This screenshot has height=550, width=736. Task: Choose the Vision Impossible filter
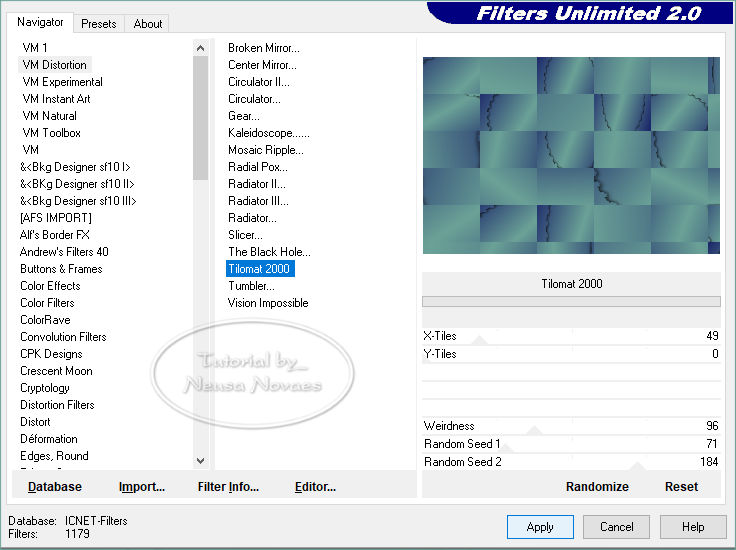pyautogui.click(x=268, y=303)
